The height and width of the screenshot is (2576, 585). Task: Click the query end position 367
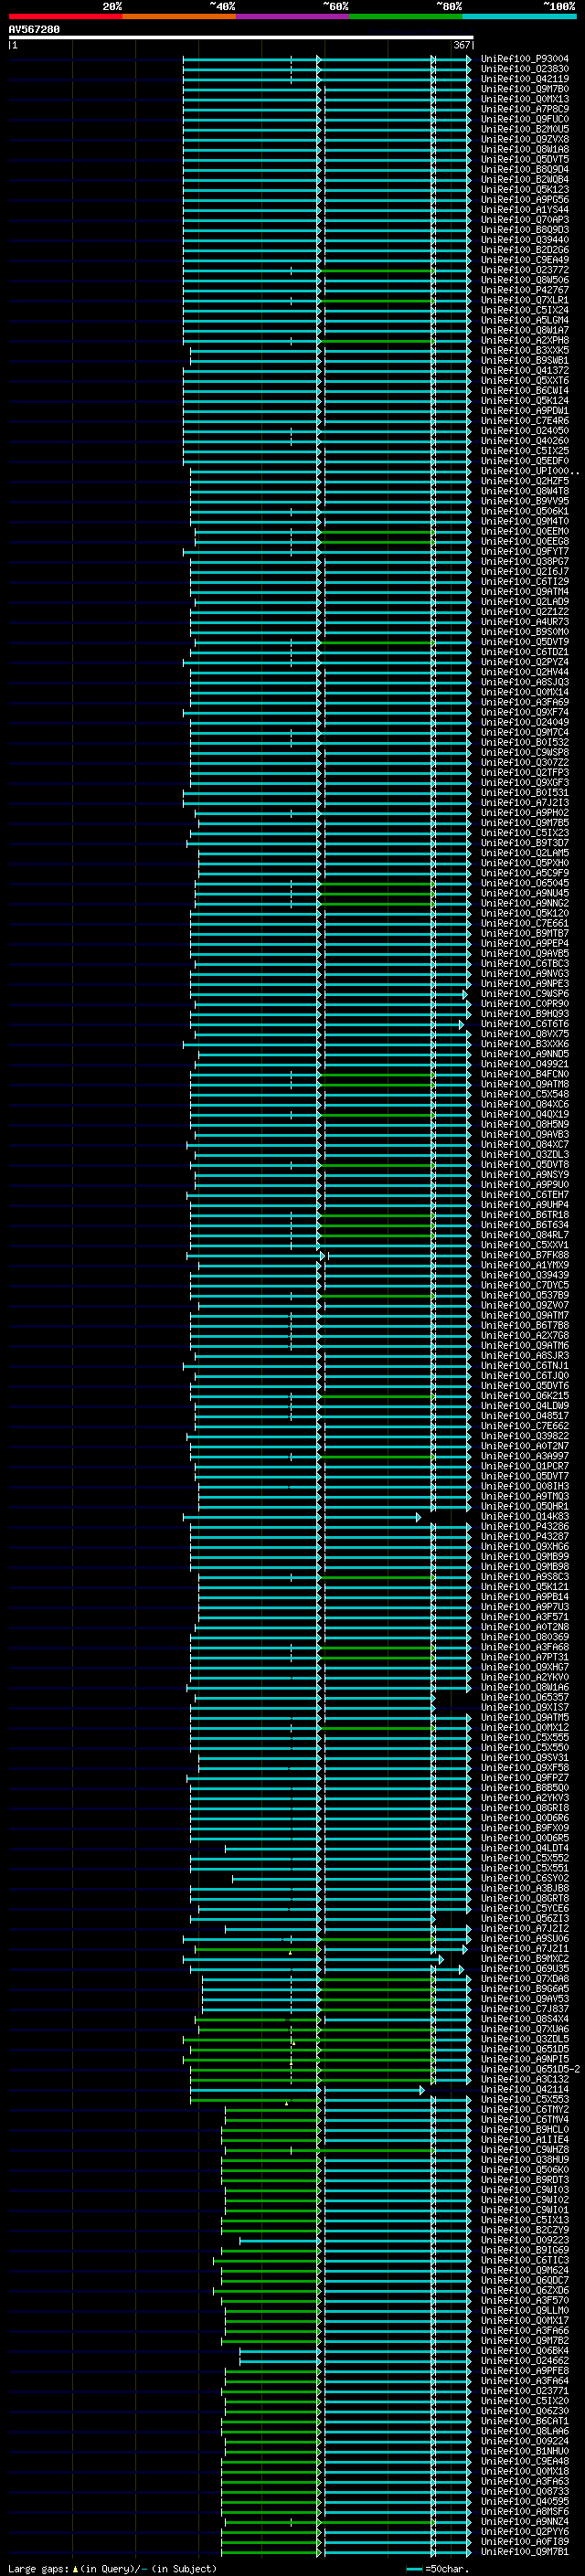[462, 45]
